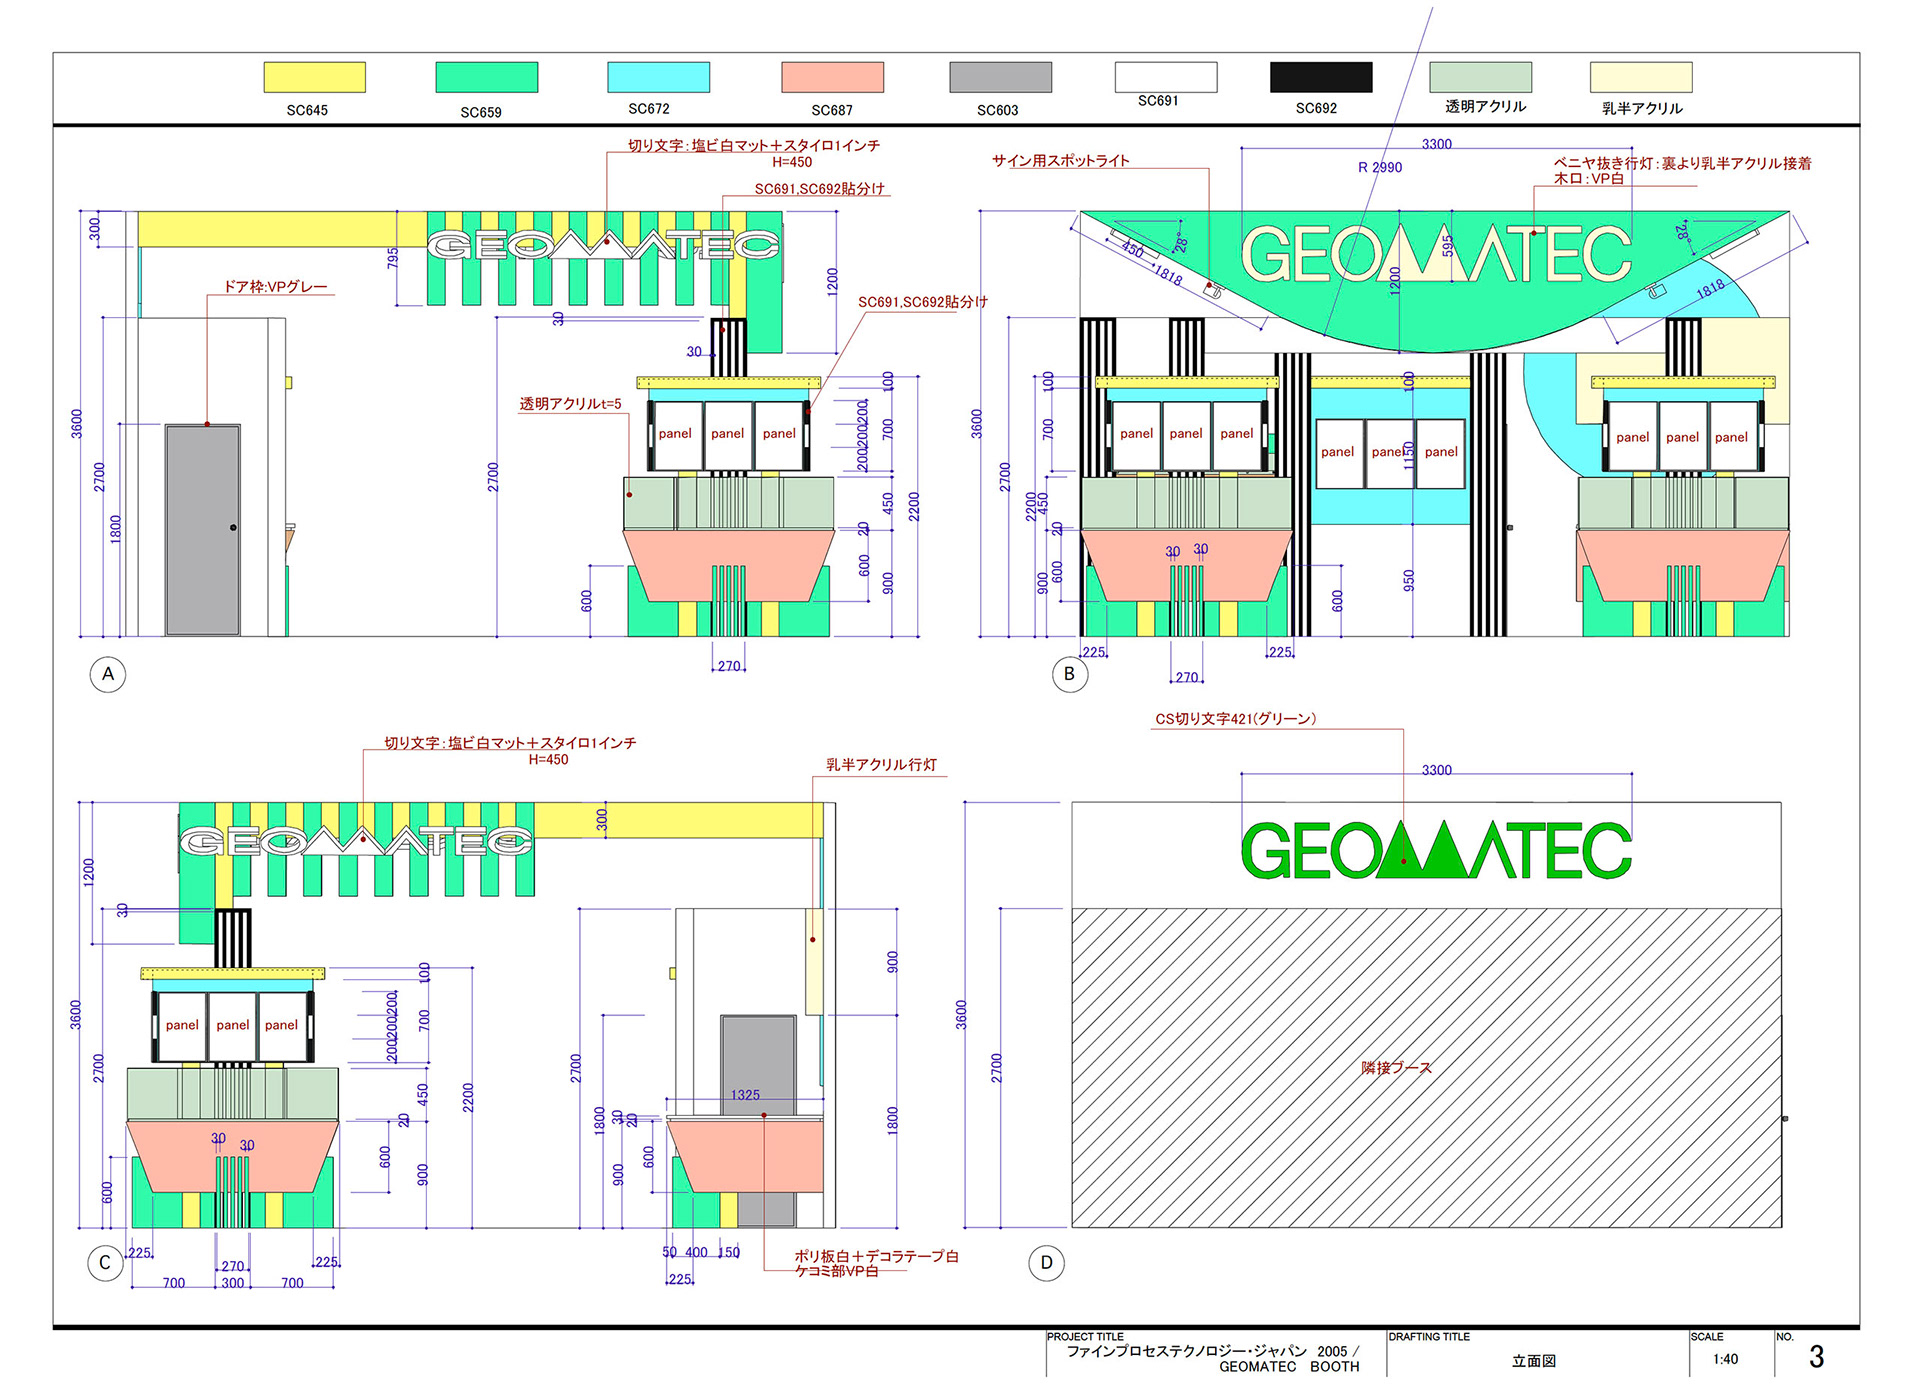Click the 'SC672' label under the legend
Image resolution: width=1920 pixels, height=1391 pixels.
[x=649, y=108]
